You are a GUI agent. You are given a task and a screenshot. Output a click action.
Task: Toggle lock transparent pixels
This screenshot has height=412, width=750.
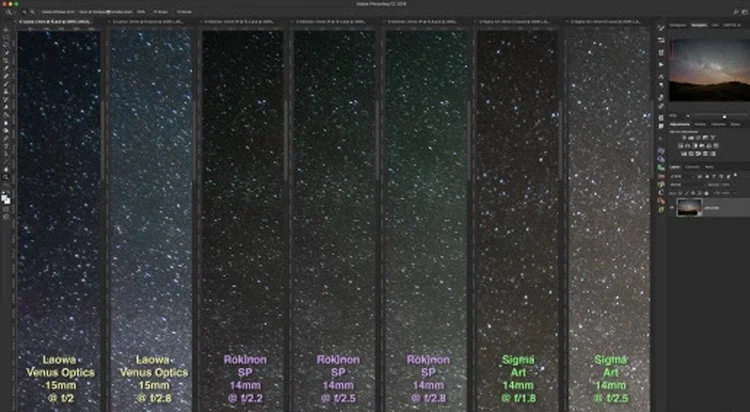tap(680, 193)
